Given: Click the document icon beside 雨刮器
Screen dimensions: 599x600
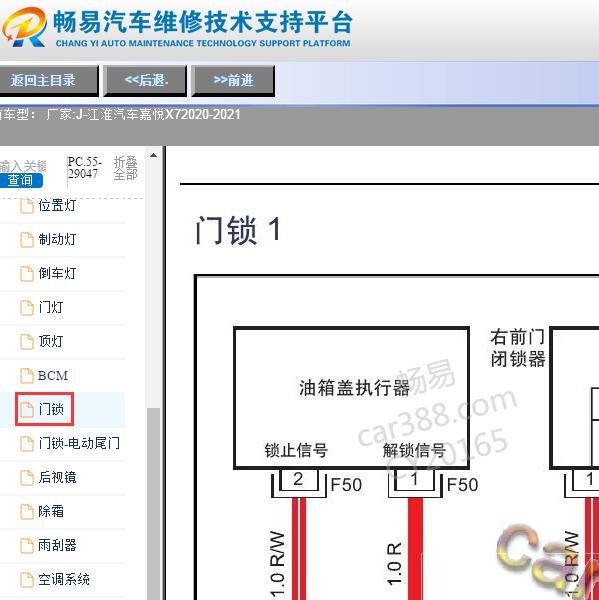Looking at the screenshot, I should (x=26, y=546).
